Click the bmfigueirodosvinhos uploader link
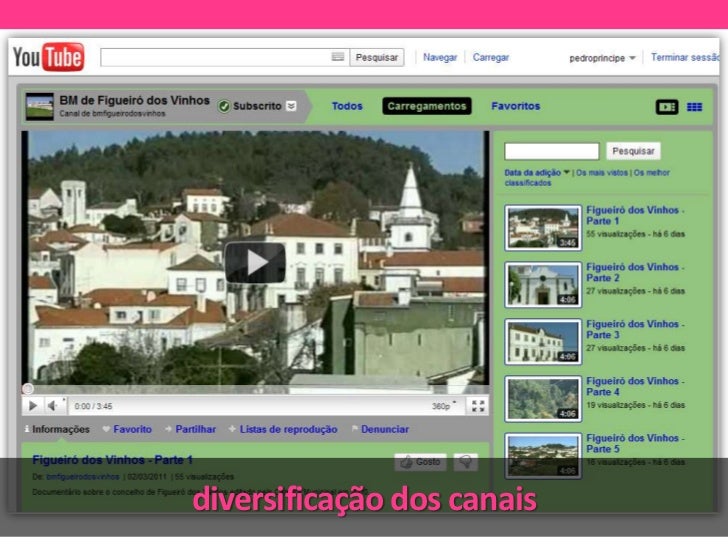Screen dimensions: 728x546 (x=83, y=477)
